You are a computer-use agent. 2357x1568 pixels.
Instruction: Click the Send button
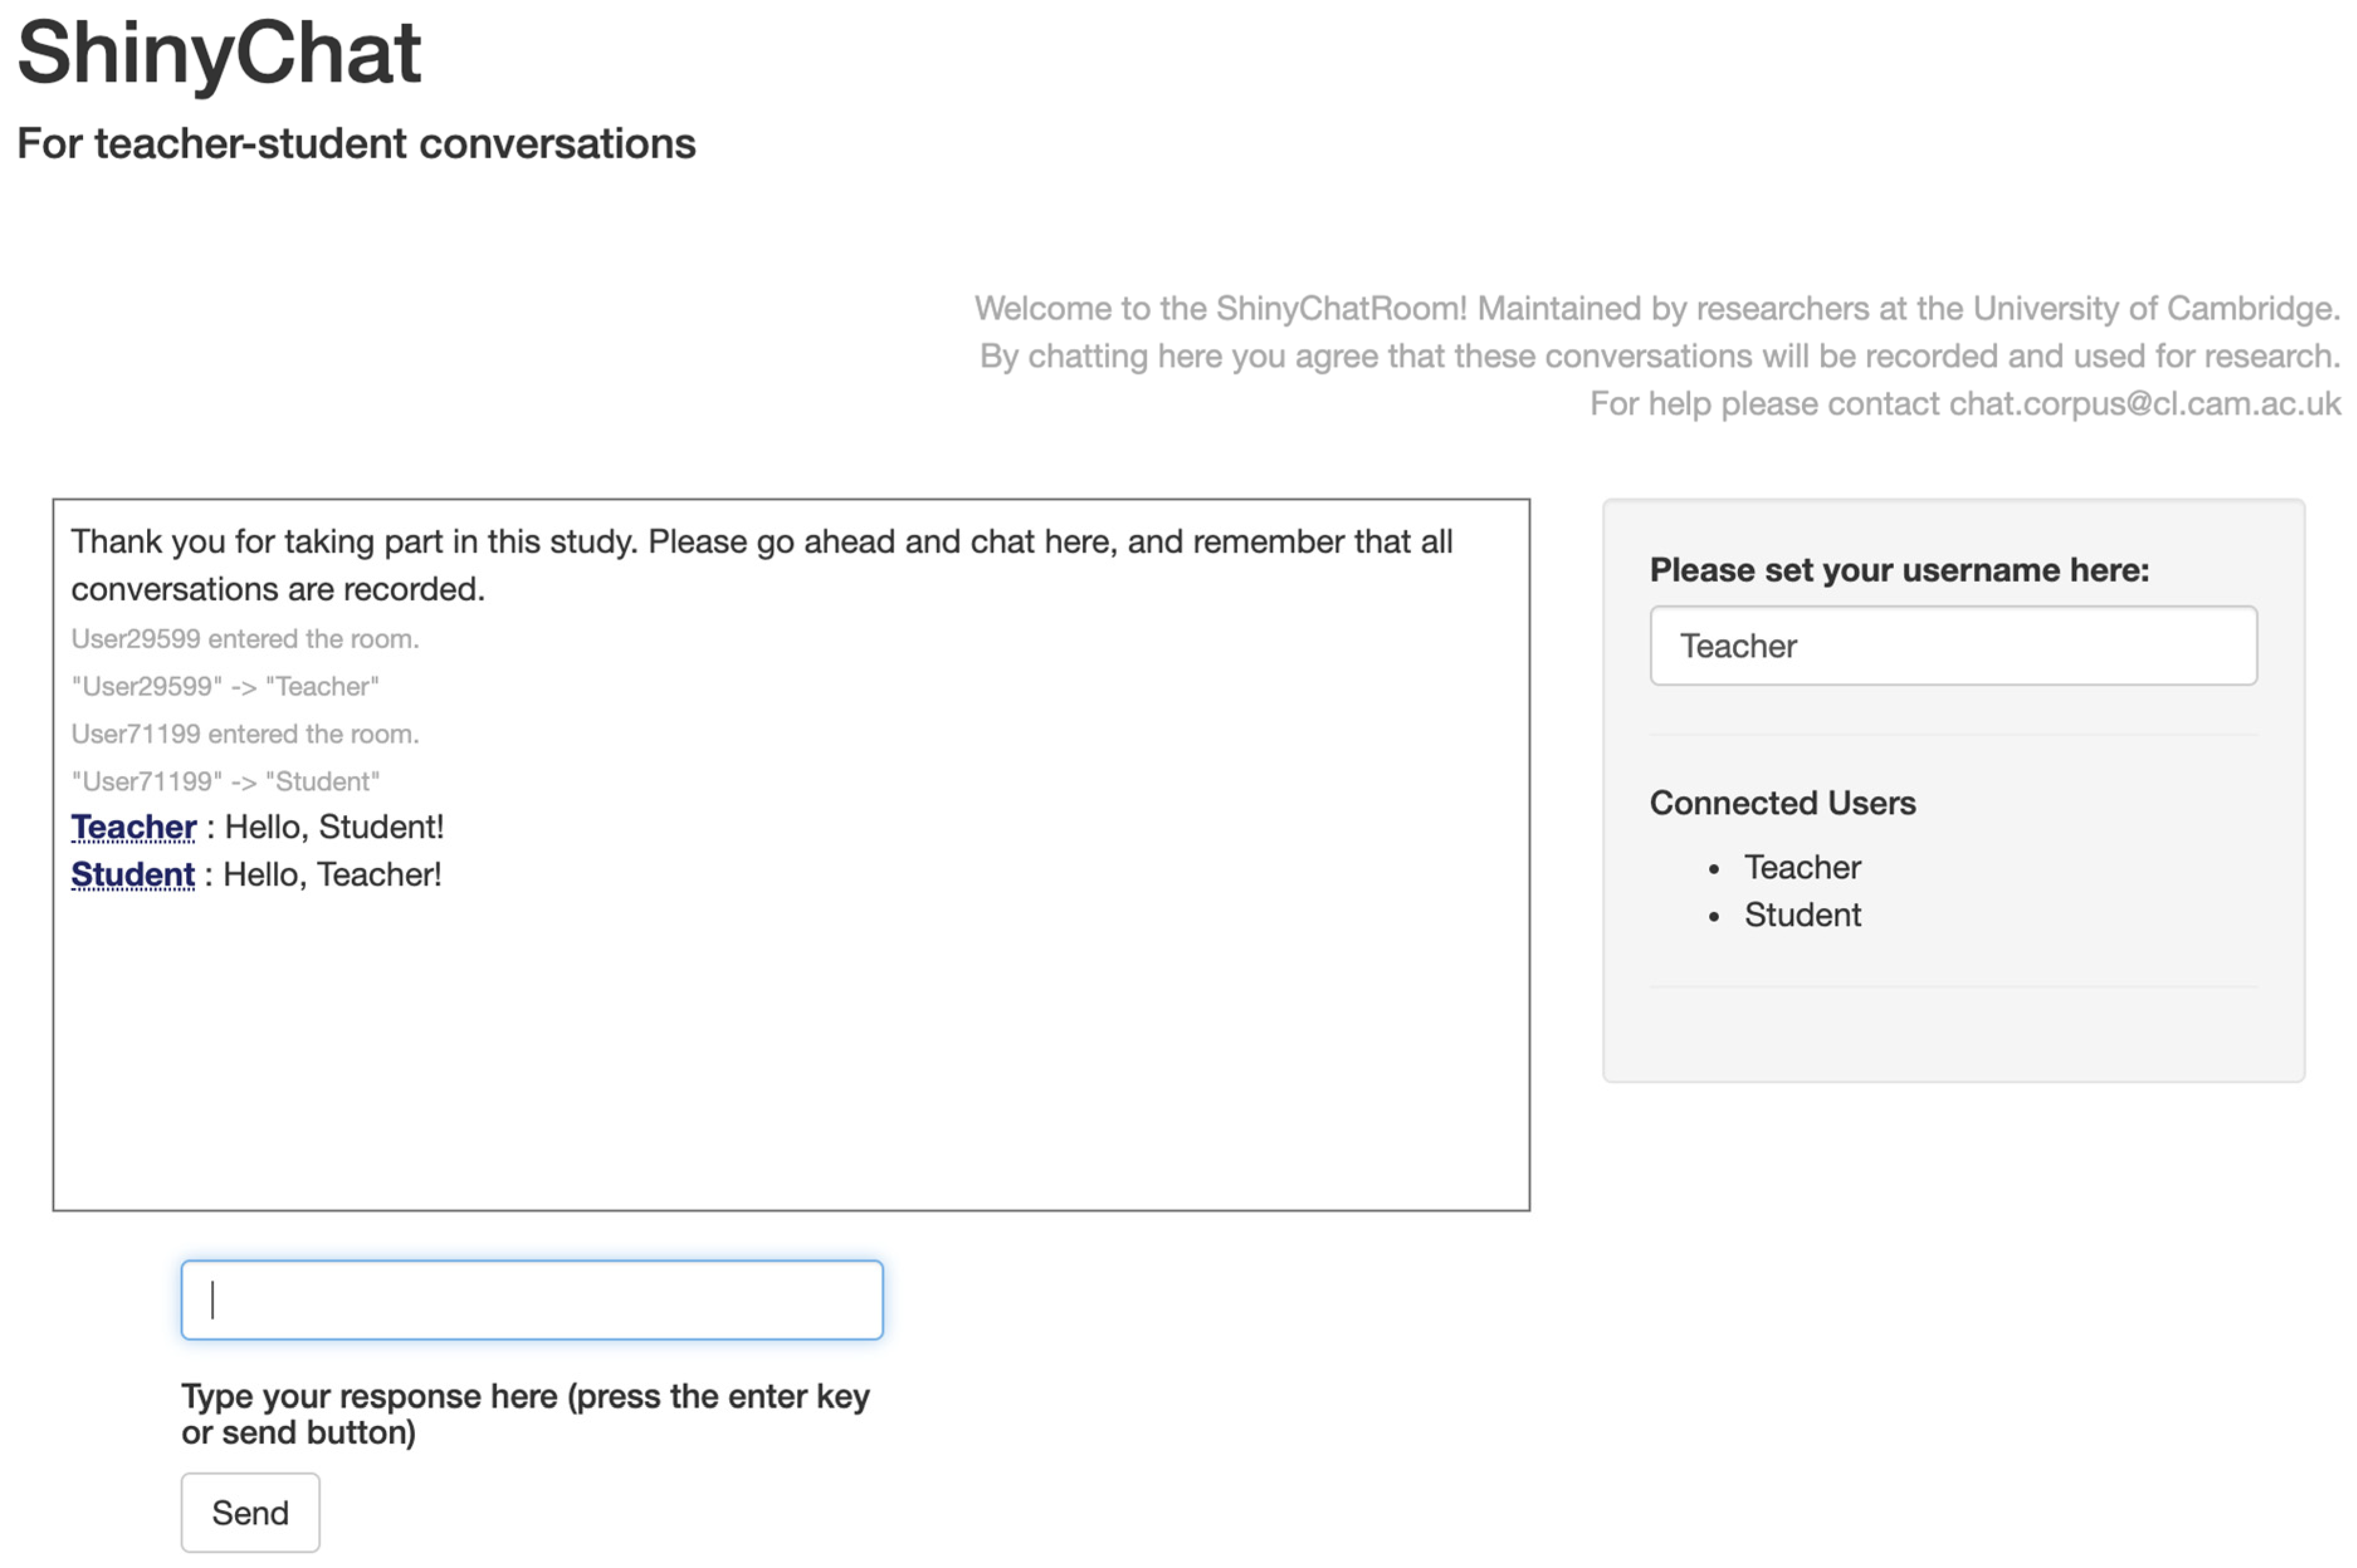pos(250,1511)
